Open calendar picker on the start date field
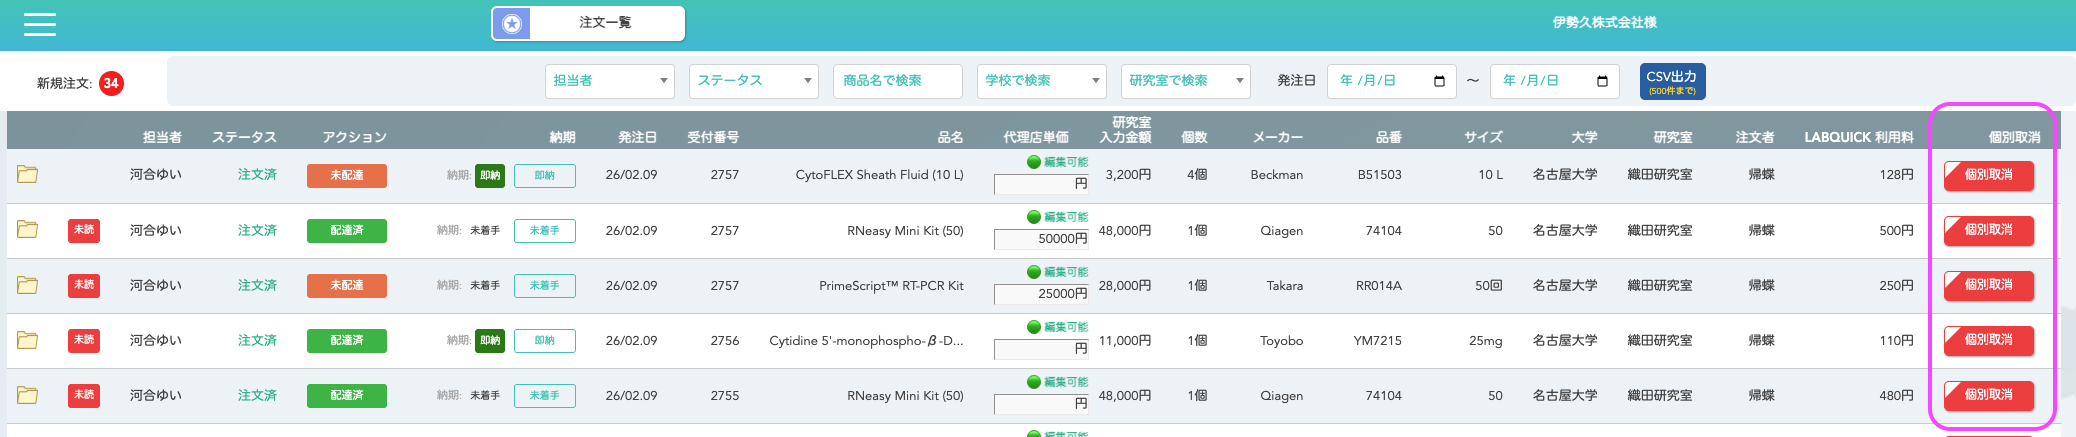This screenshot has width=2076, height=437. pos(1439,81)
